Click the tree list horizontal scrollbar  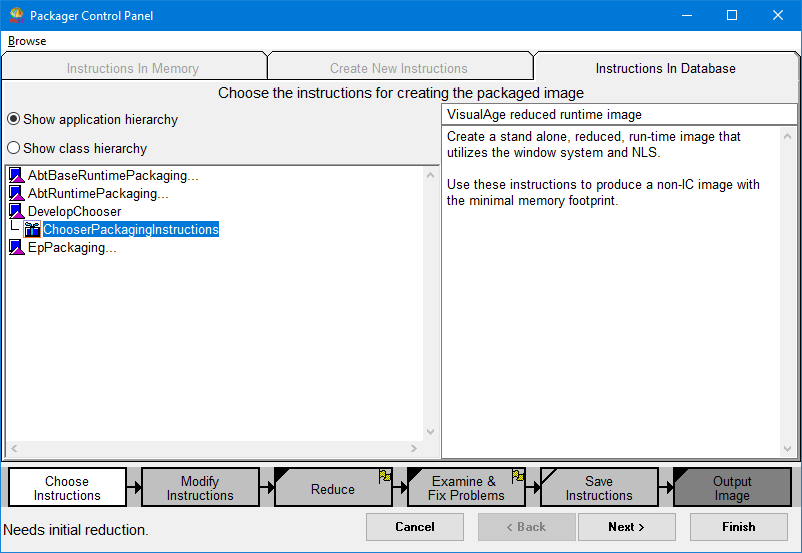click(x=214, y=448)
